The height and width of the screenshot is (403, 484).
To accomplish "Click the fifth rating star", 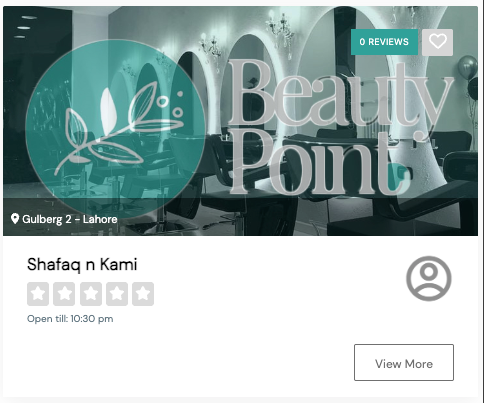I will [x=143, y=294].
